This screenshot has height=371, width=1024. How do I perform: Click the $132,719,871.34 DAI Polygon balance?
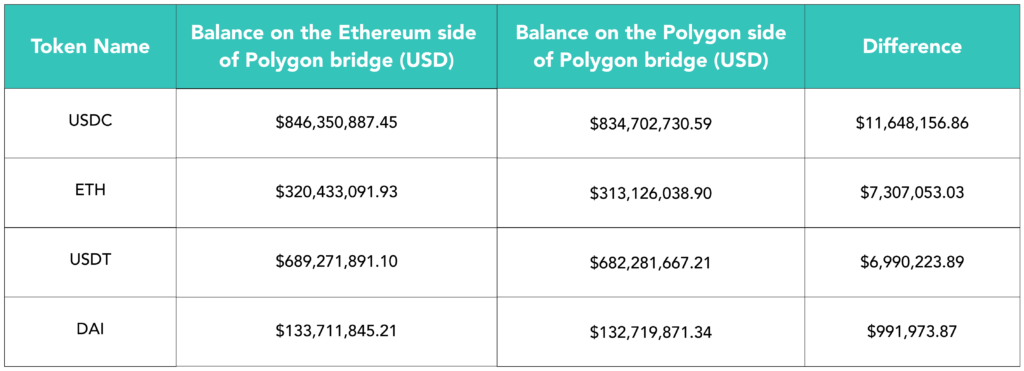click(650, 331)
